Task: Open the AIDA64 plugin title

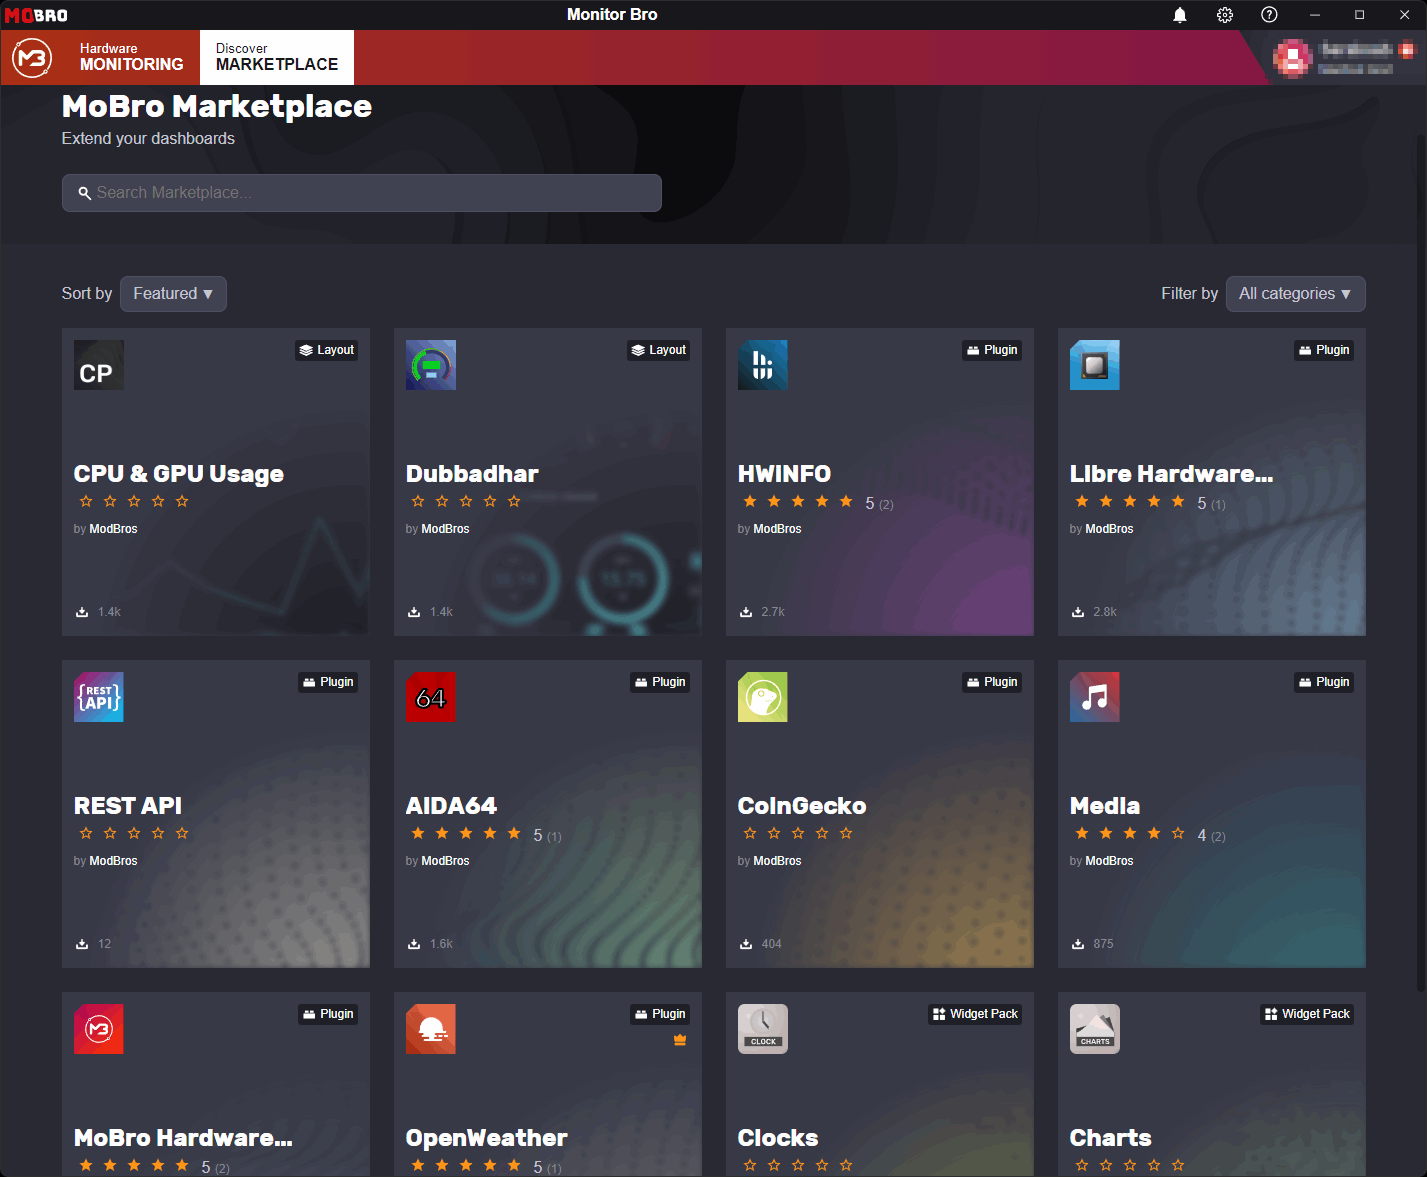Action: [451, 806]
